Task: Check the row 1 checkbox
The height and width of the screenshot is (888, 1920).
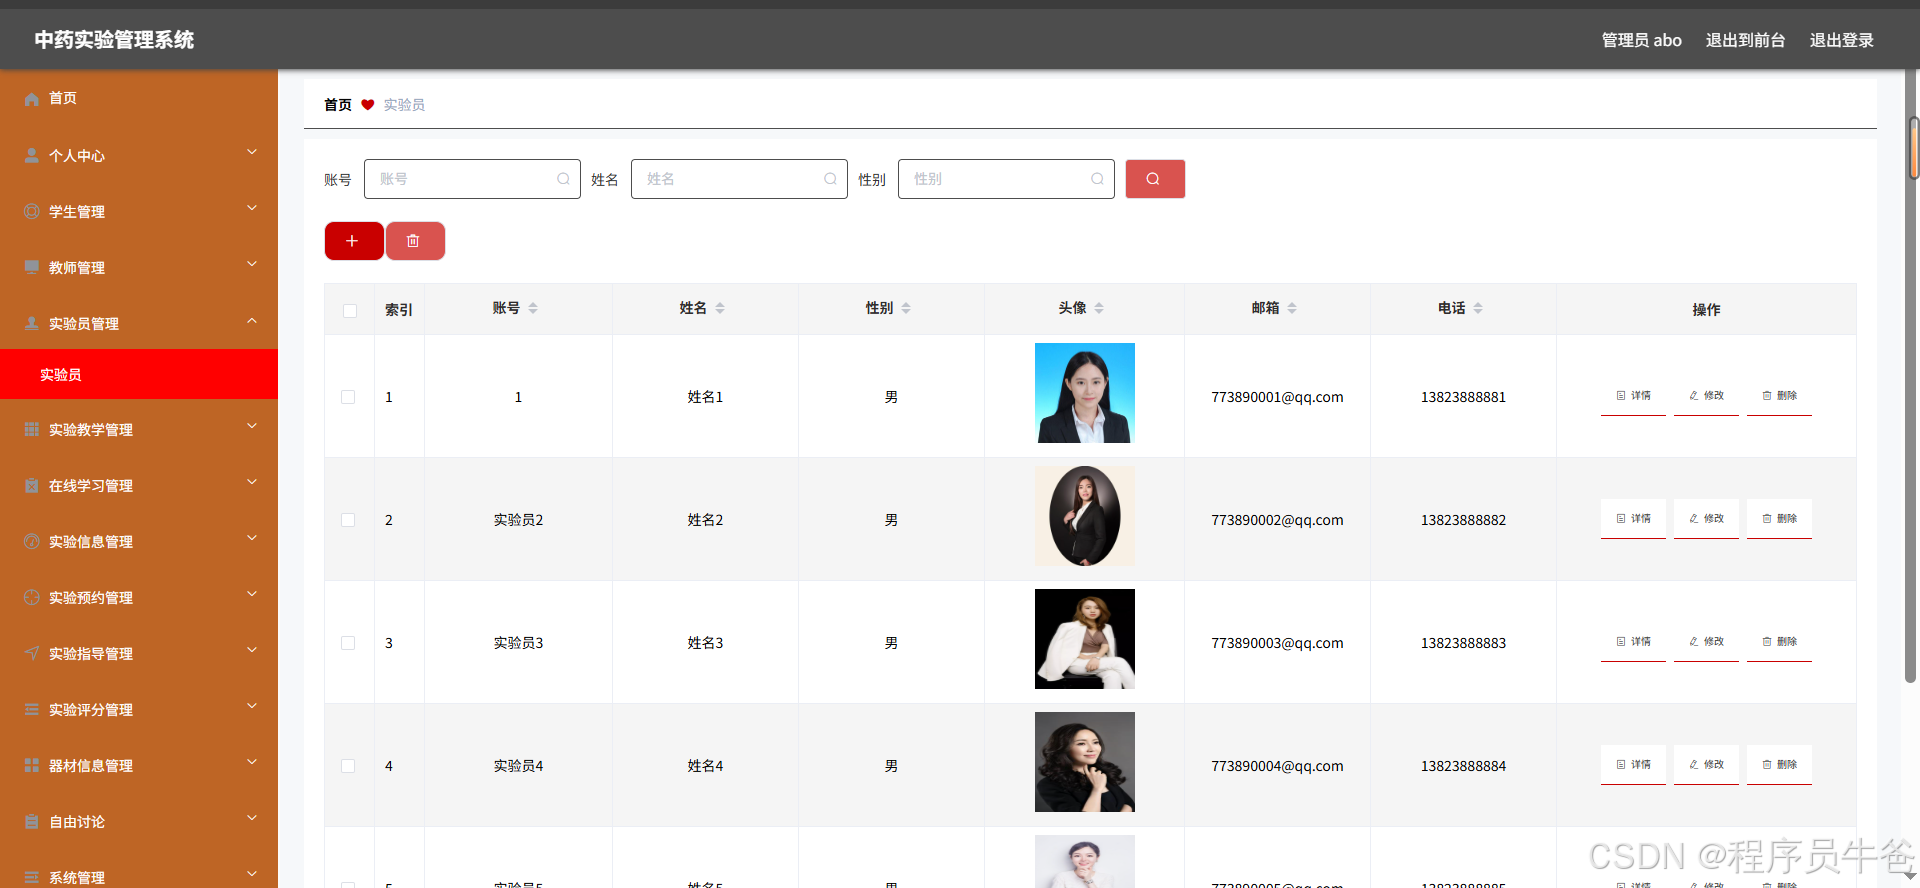Action: [x=348, y=397]
